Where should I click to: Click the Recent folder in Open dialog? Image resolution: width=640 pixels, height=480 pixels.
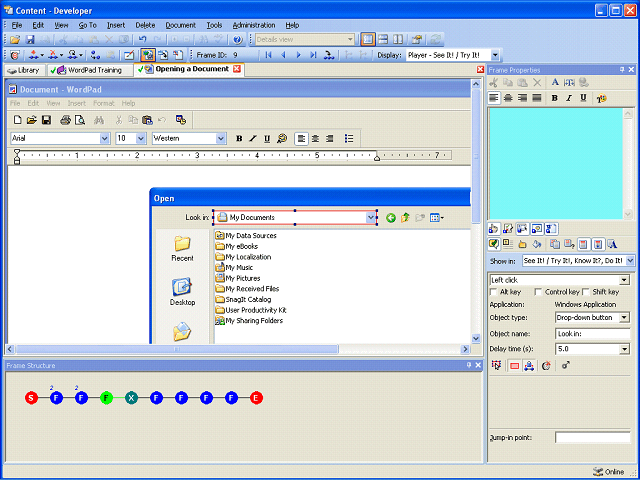pyautogui.click(x=182, y=248)
